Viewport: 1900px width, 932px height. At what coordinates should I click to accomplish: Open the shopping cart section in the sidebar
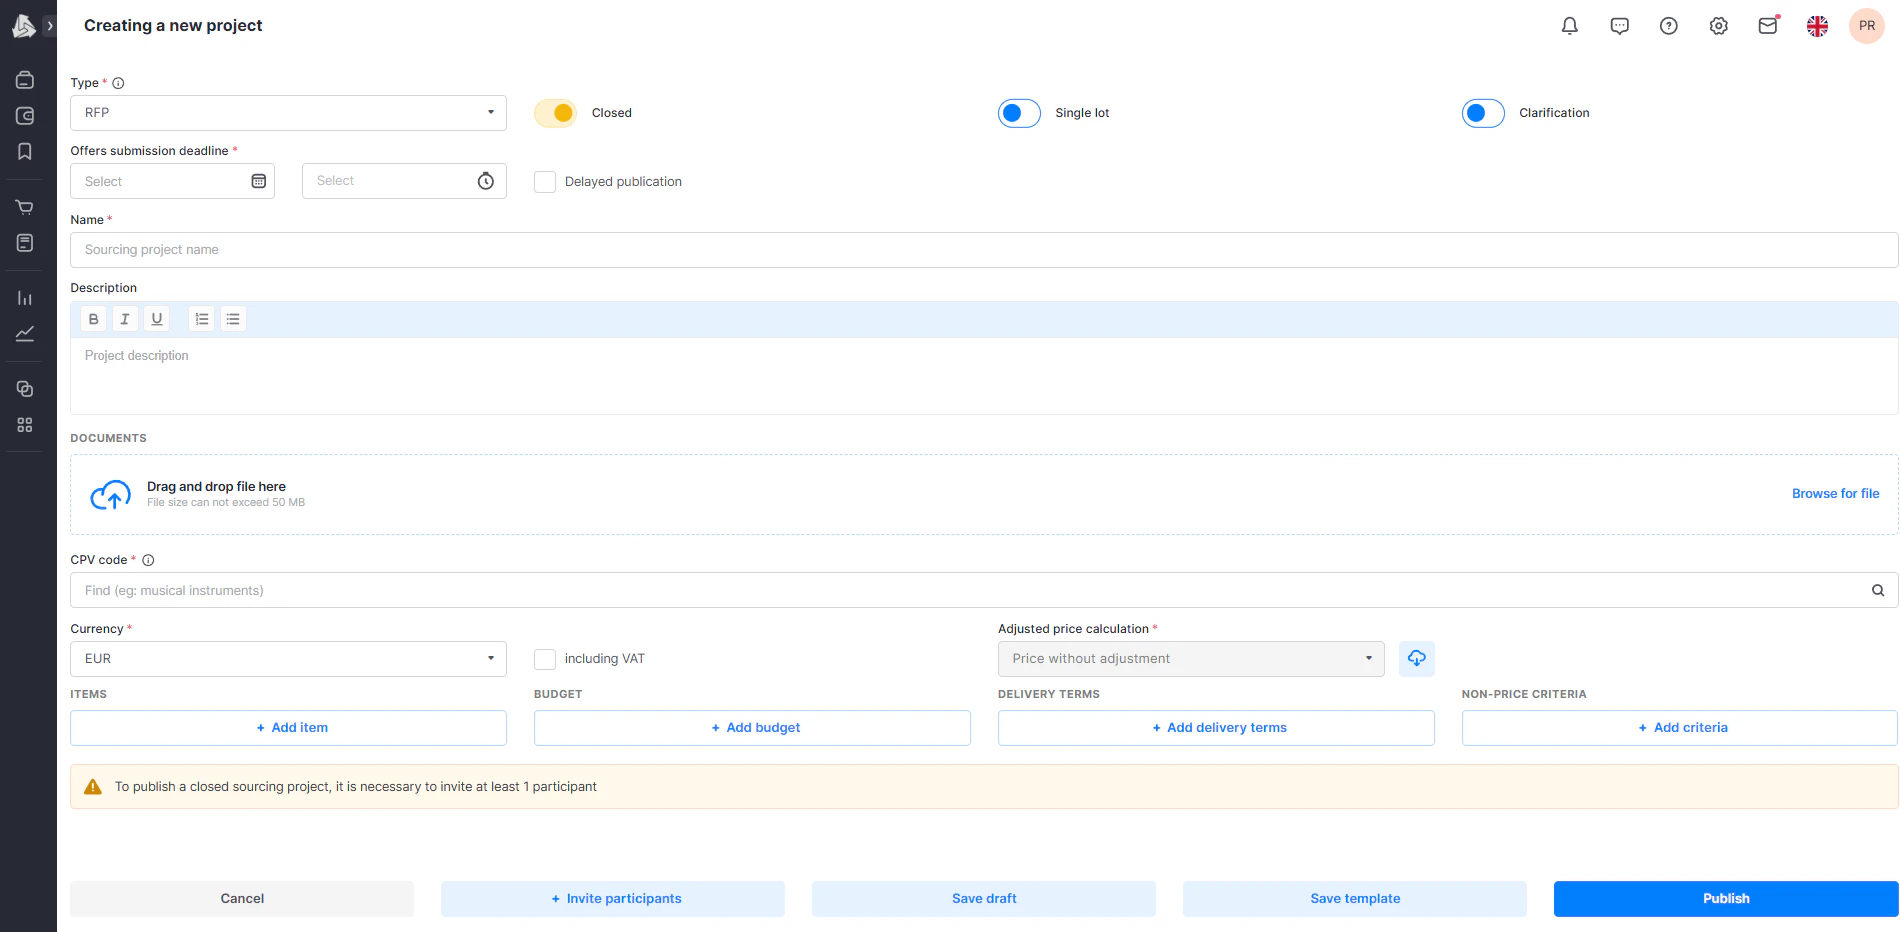click(x=25, y=206)
